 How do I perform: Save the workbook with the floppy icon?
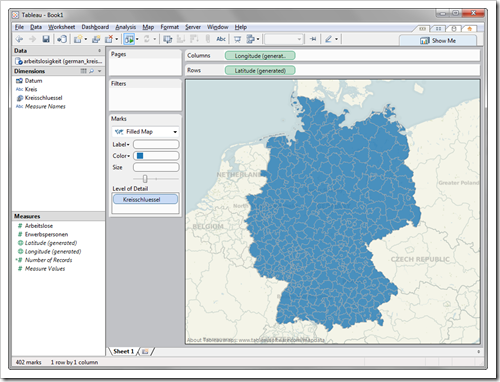coord(46,39)
